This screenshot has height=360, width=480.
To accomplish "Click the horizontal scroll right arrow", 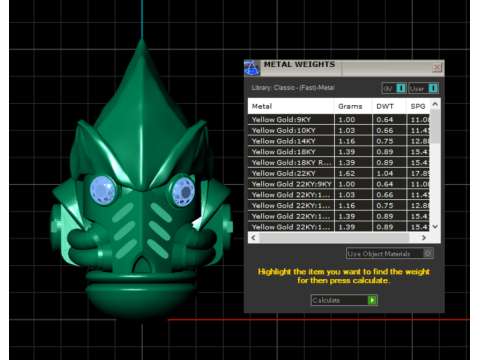I will (424, 238).
